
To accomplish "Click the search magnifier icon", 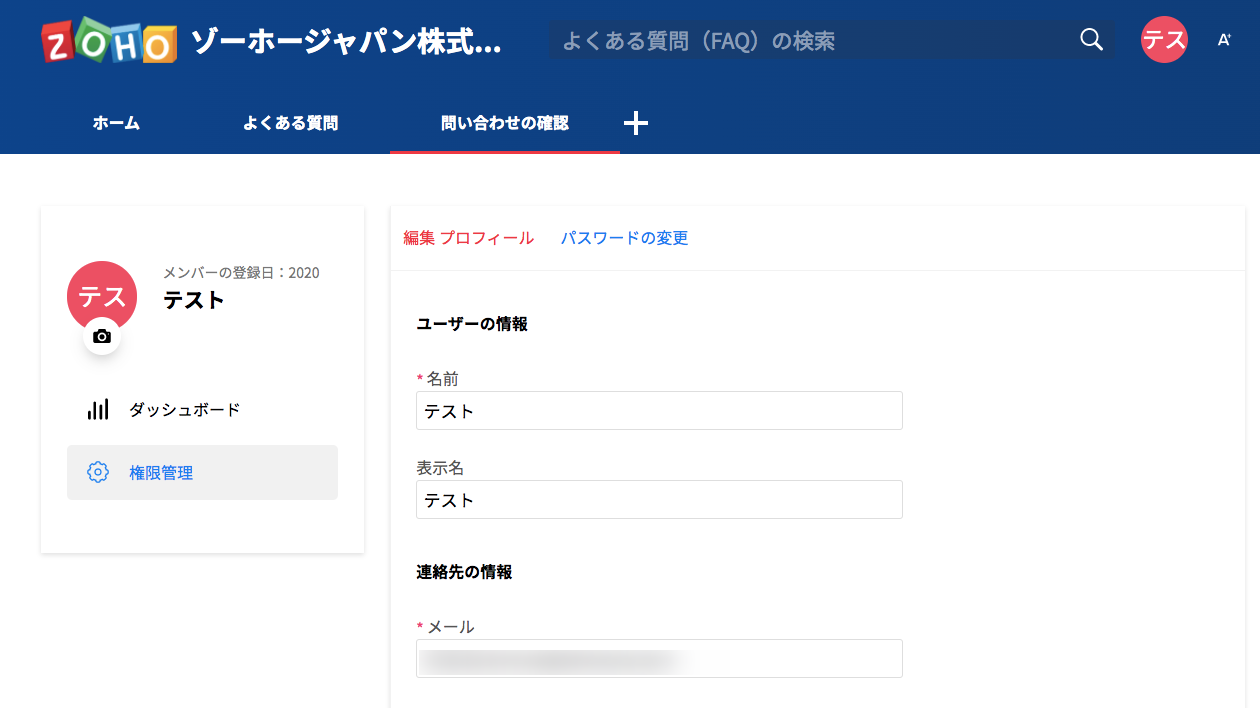I will tap(1091, 40).
